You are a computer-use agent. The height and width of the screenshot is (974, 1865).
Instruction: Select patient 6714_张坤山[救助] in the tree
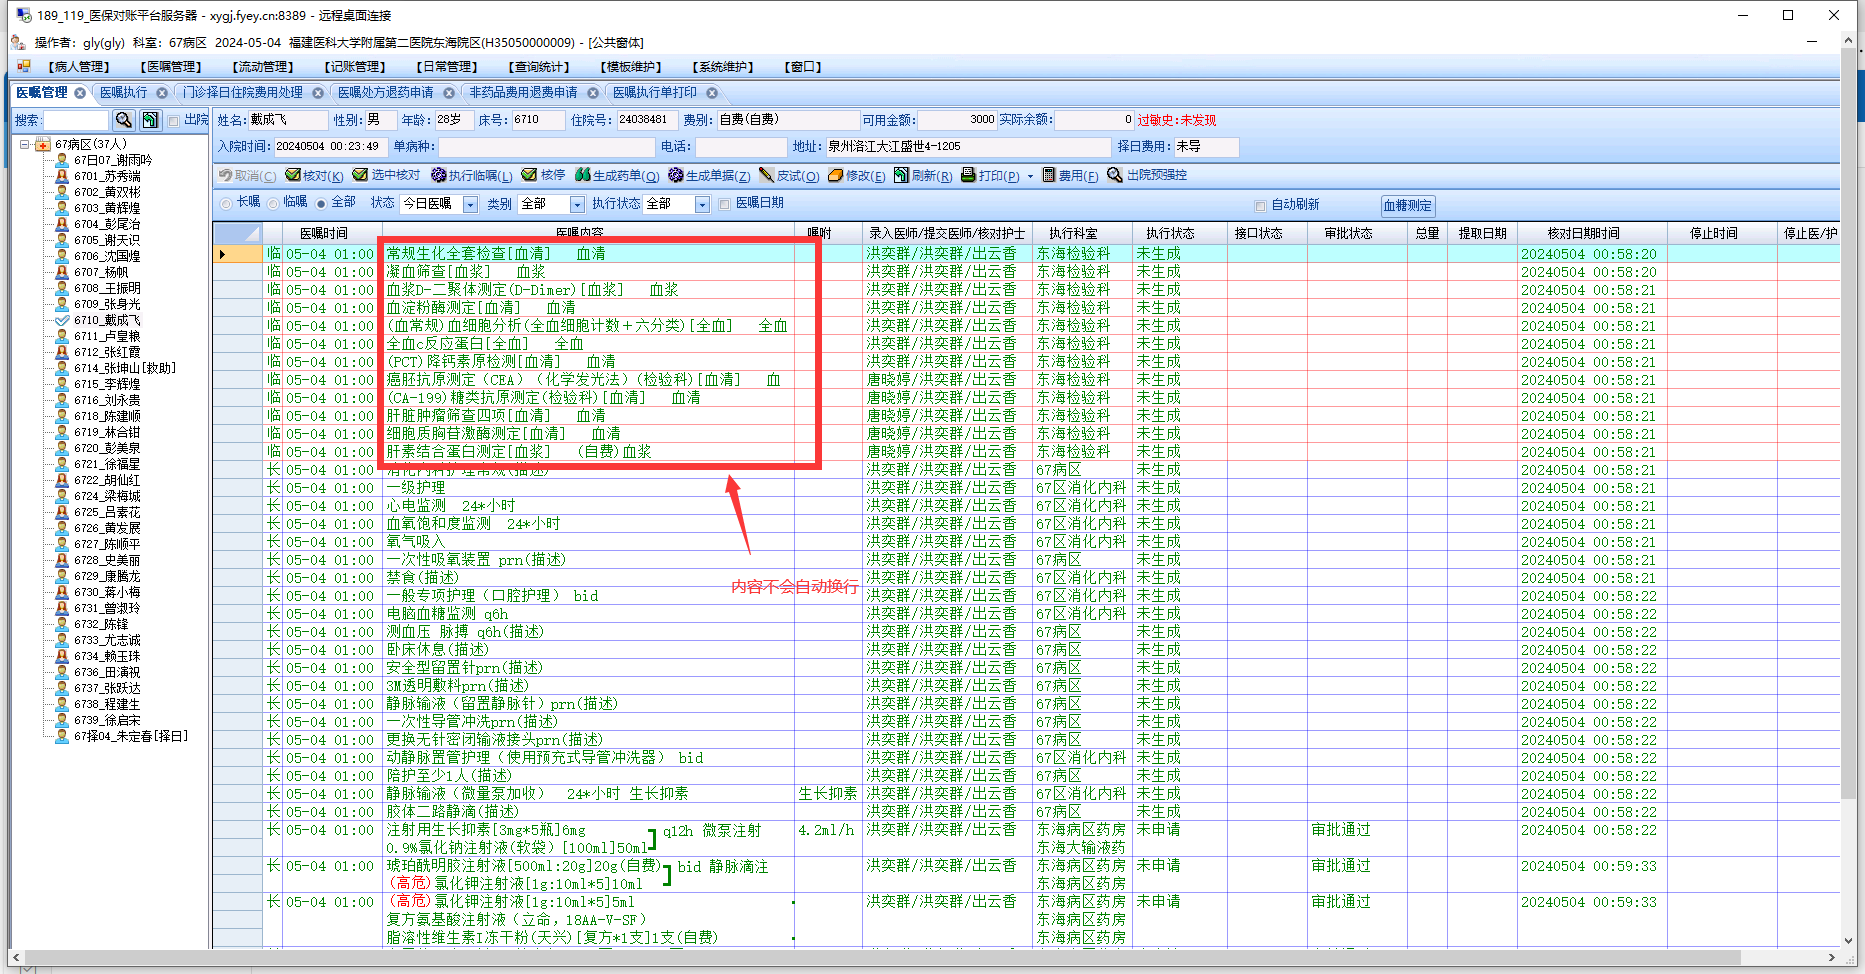(125, 368)
